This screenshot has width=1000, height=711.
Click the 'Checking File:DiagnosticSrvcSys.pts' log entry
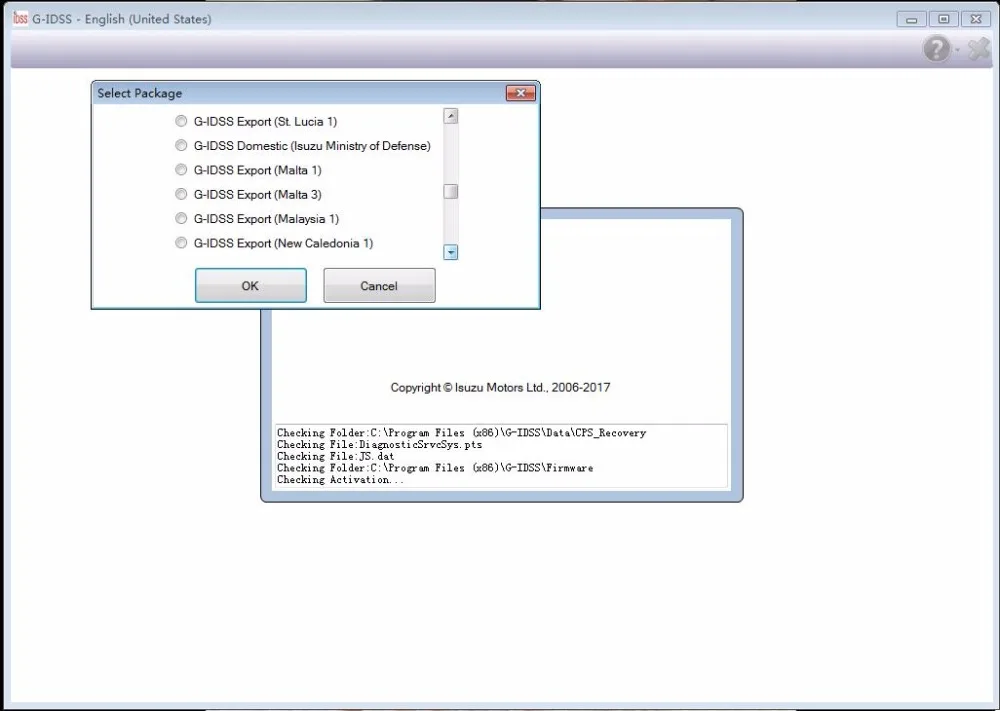click(379, 444)
